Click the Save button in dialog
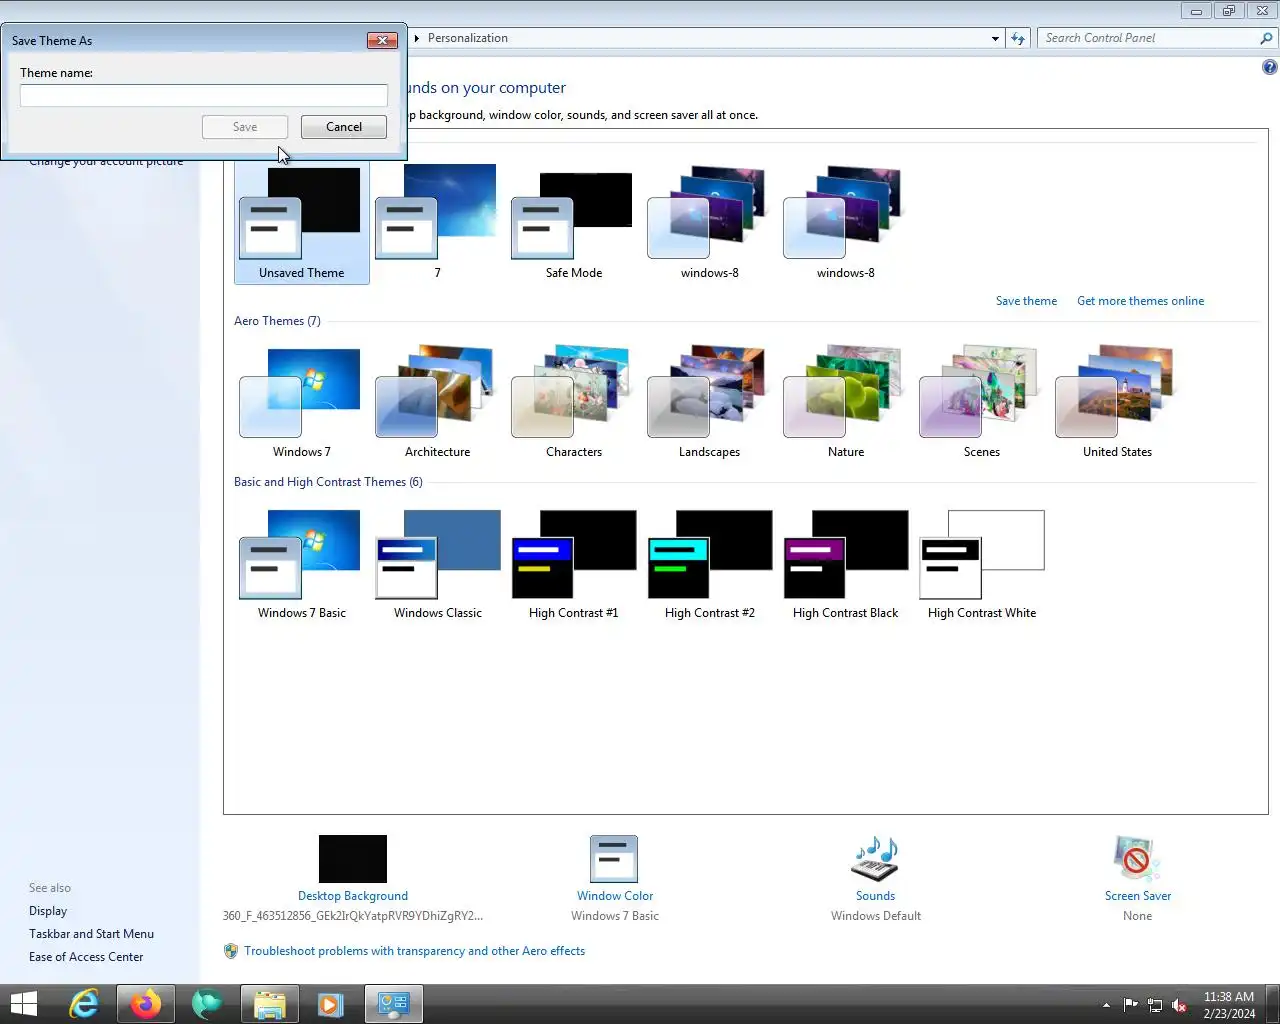1280x1024 pixels. pos(245,127)
